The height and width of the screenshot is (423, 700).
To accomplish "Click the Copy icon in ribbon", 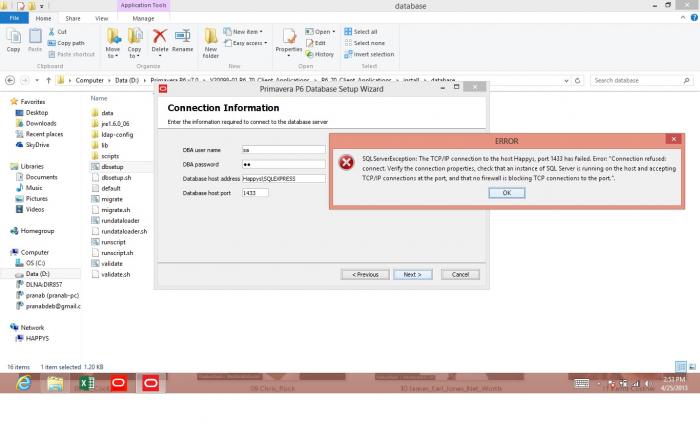I will tap(13, 37).
